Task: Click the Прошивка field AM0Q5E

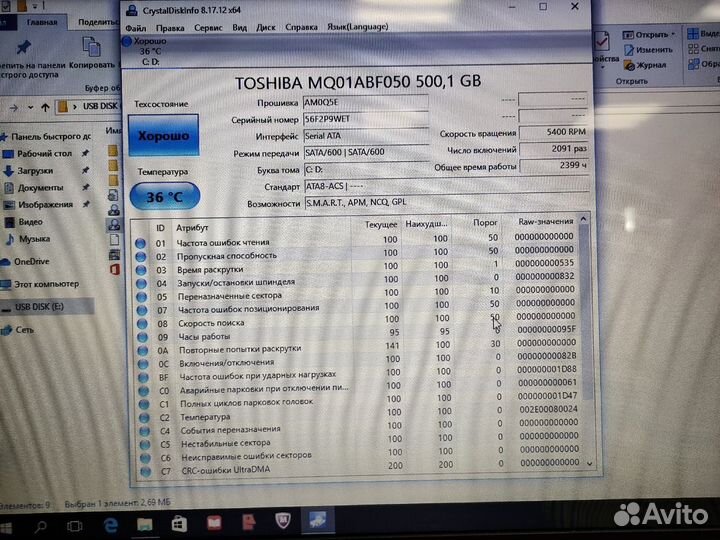Action: 366,102
